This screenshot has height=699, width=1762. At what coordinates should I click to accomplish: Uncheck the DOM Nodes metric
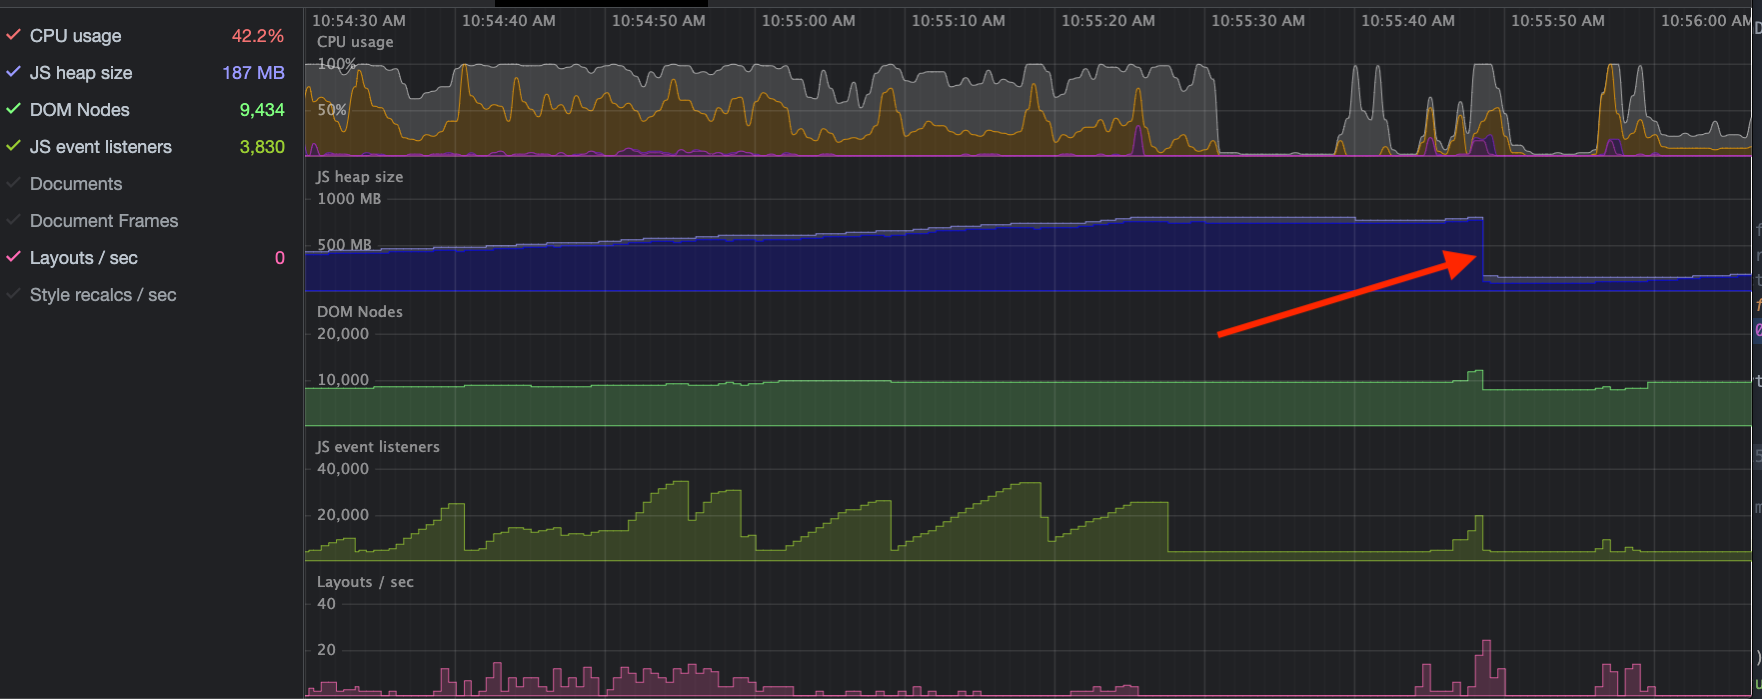13,110
